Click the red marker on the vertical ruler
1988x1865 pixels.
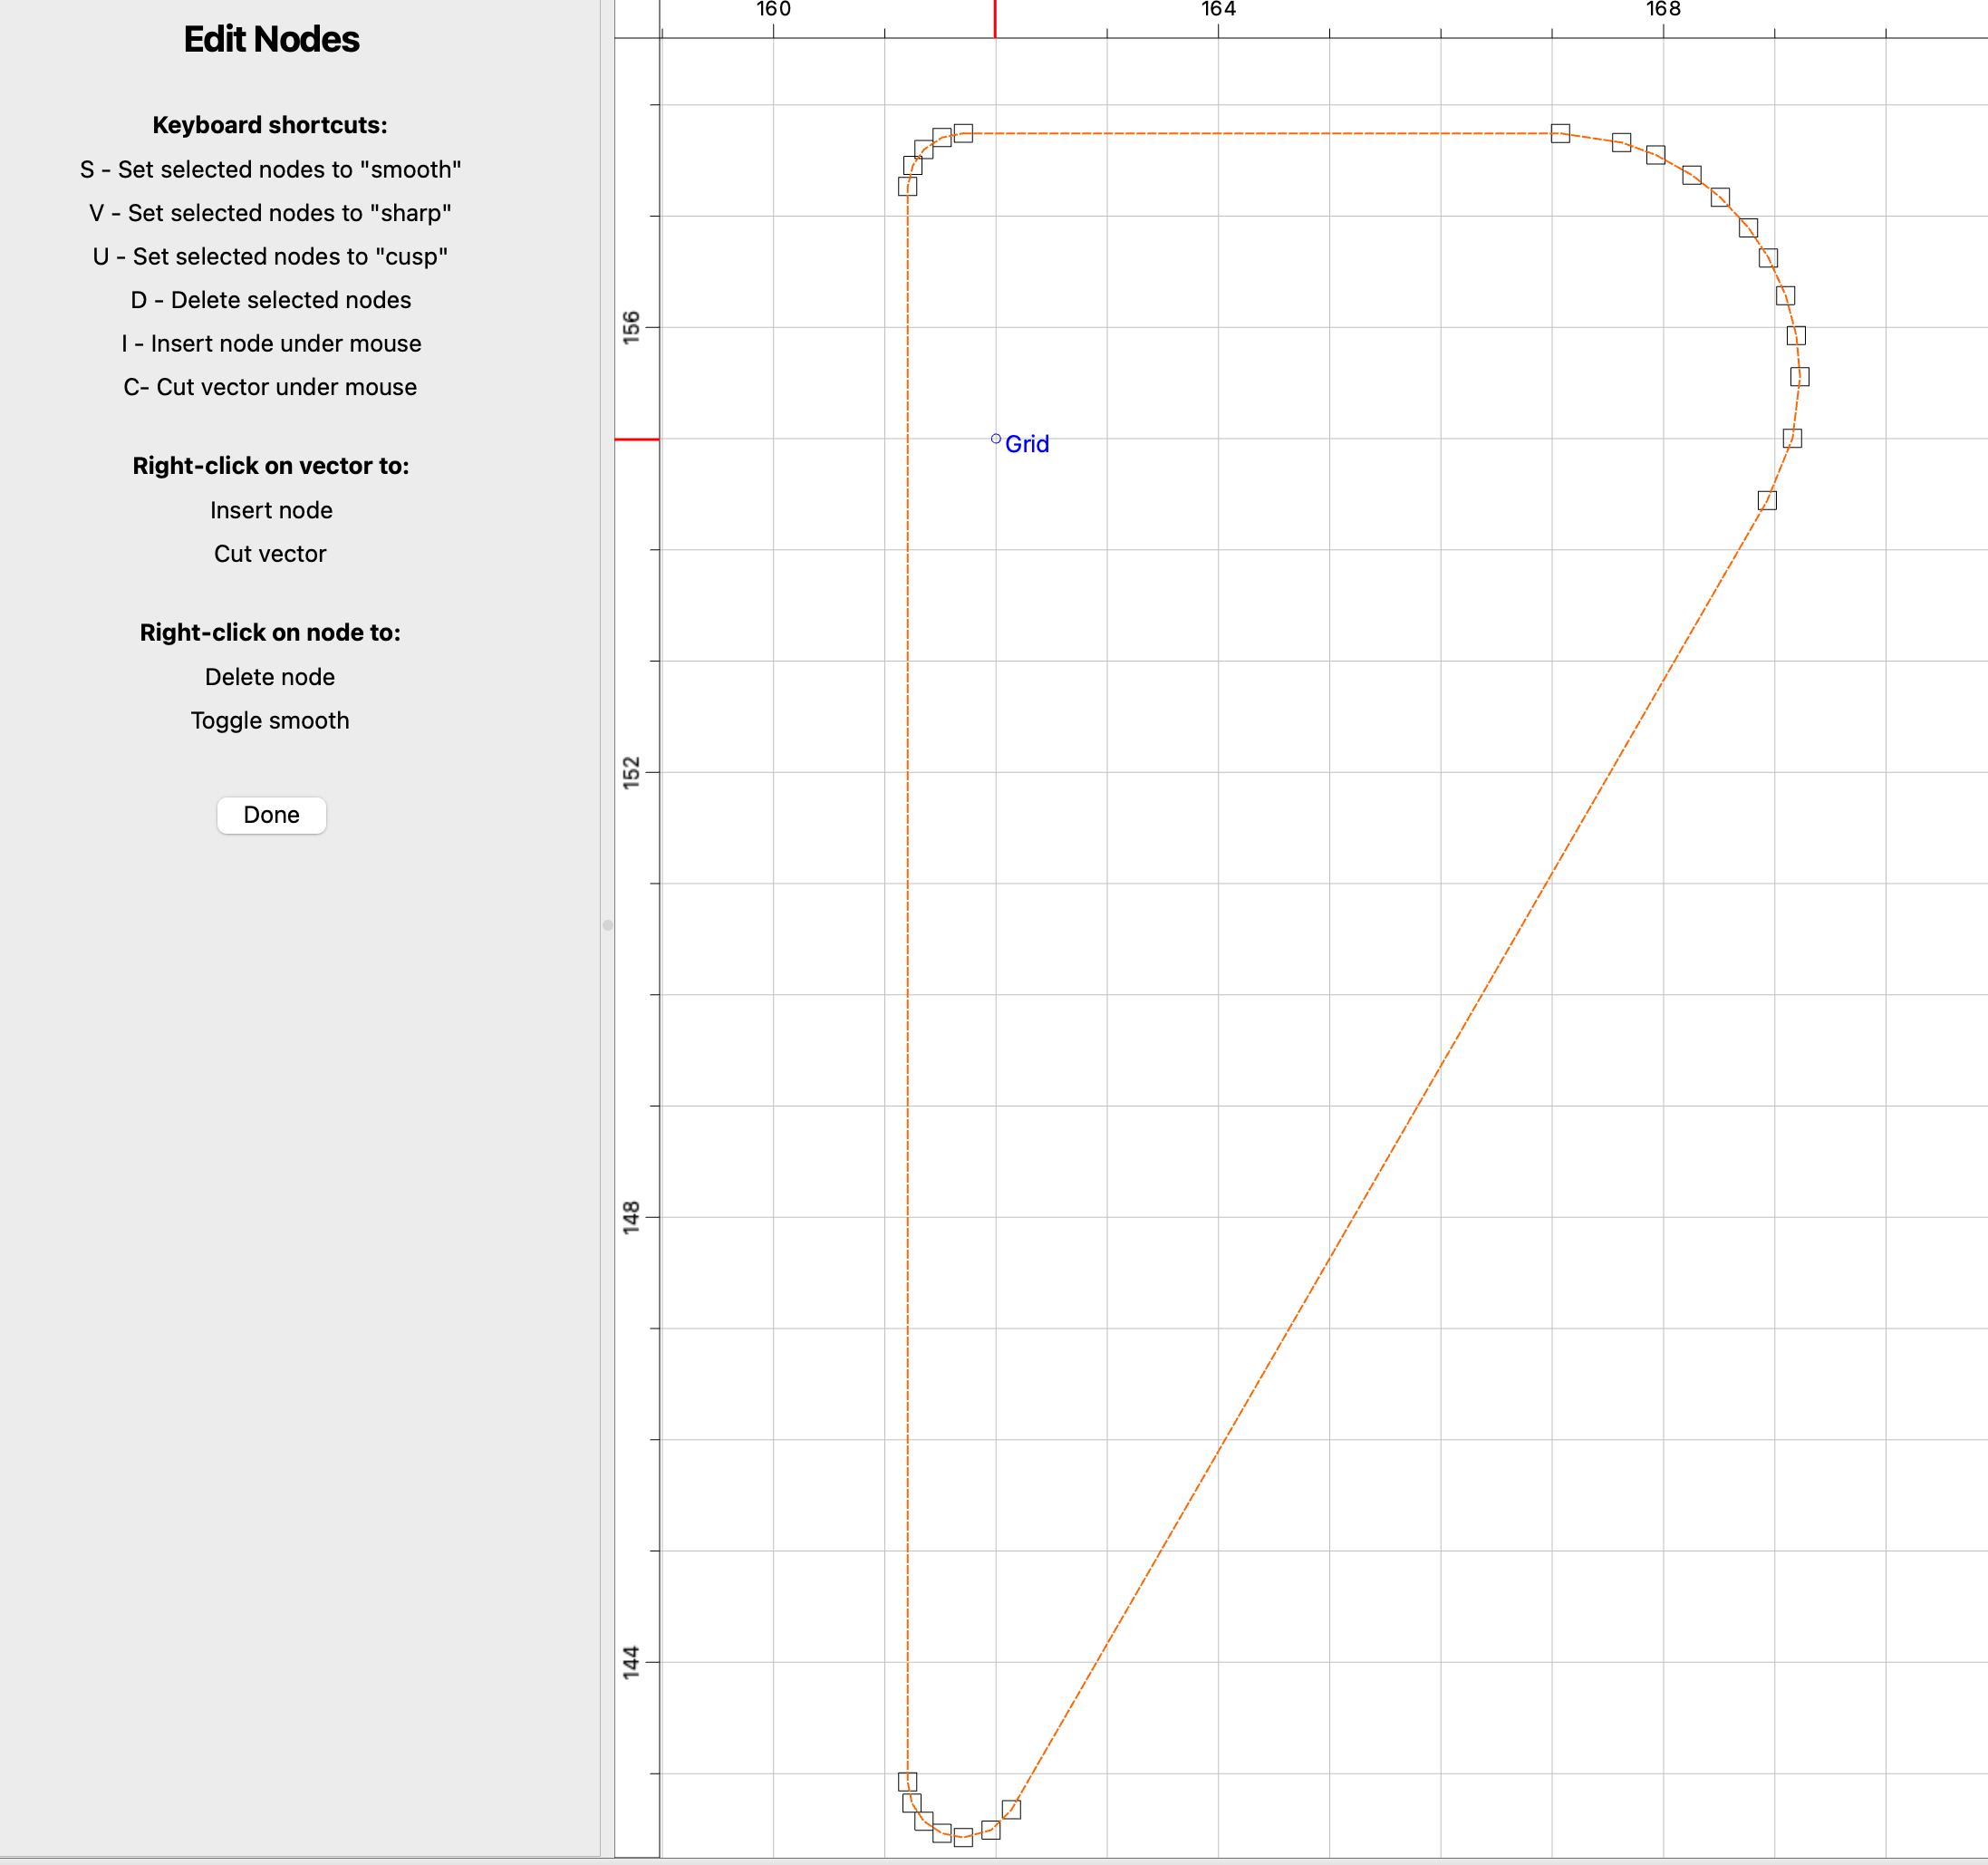[636, 439]
